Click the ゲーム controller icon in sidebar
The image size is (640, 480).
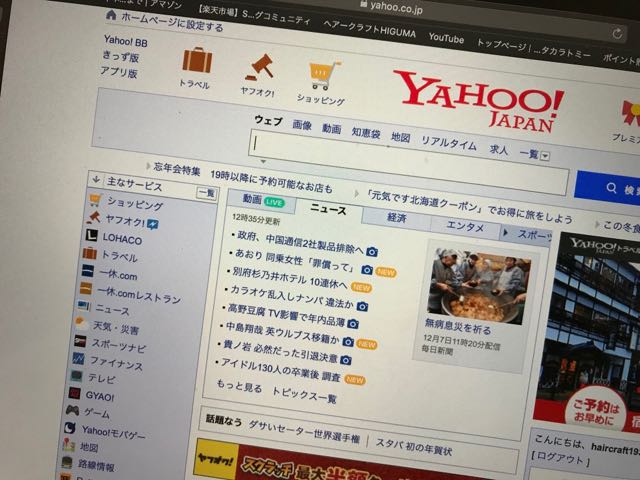[72, 410]
